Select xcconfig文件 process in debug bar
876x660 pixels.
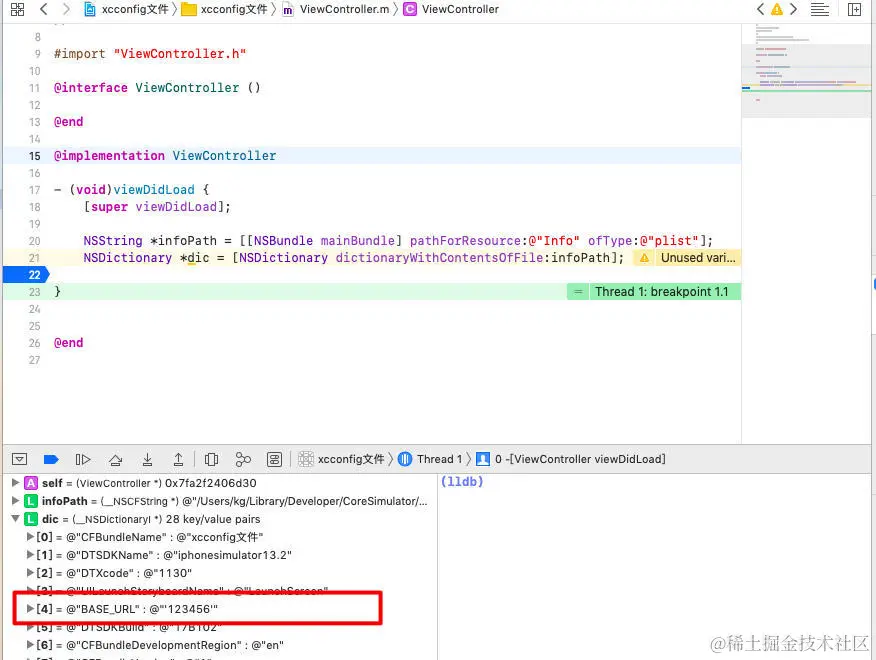tap(341, 459)
